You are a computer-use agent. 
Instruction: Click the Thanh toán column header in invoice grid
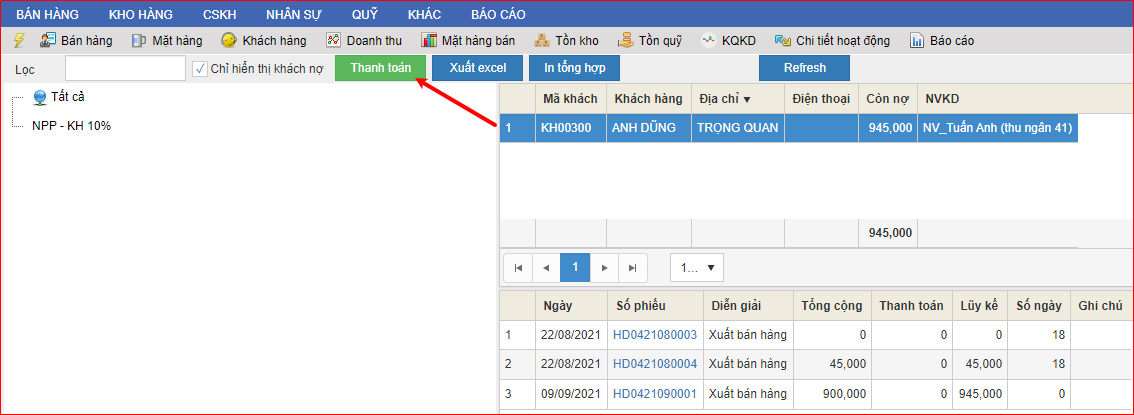pos(911,306)
